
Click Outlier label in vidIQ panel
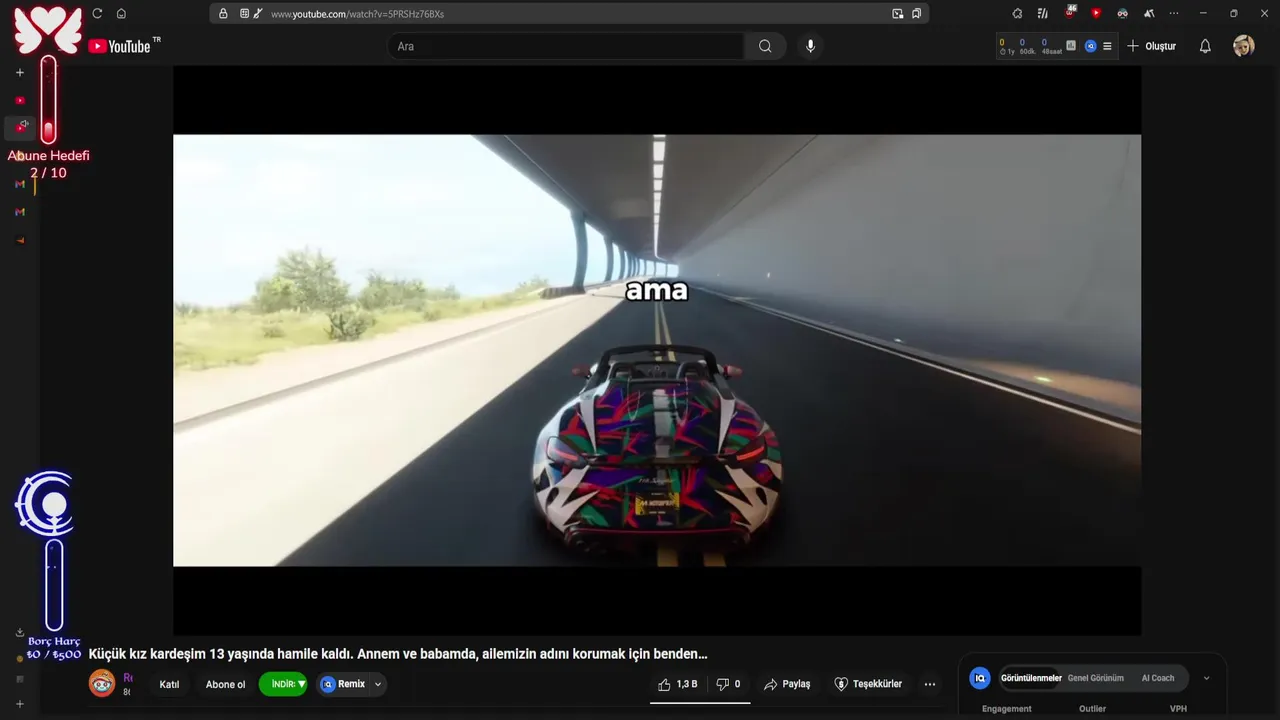pyautogui.click(x=1093, y=708)
